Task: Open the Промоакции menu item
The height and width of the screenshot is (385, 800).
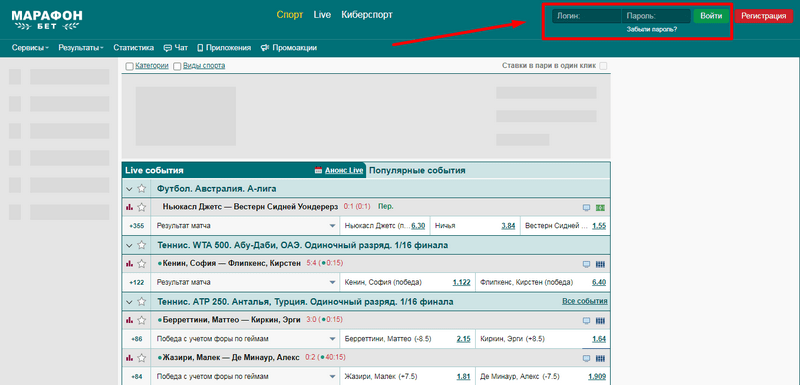Action: [289, 48]
